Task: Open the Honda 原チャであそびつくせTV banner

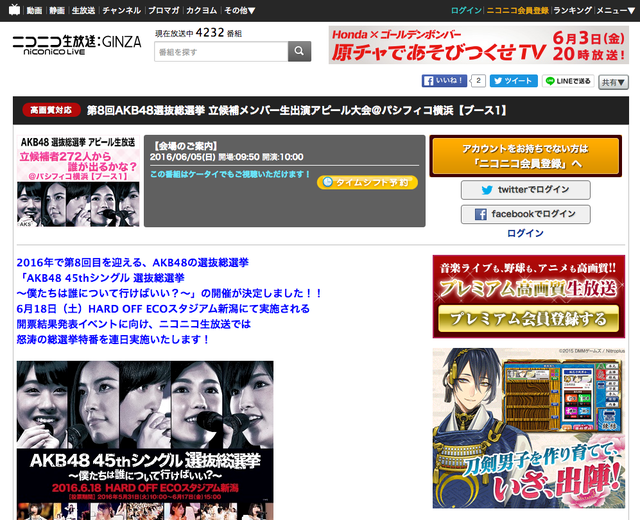Action: click(478, 45)
